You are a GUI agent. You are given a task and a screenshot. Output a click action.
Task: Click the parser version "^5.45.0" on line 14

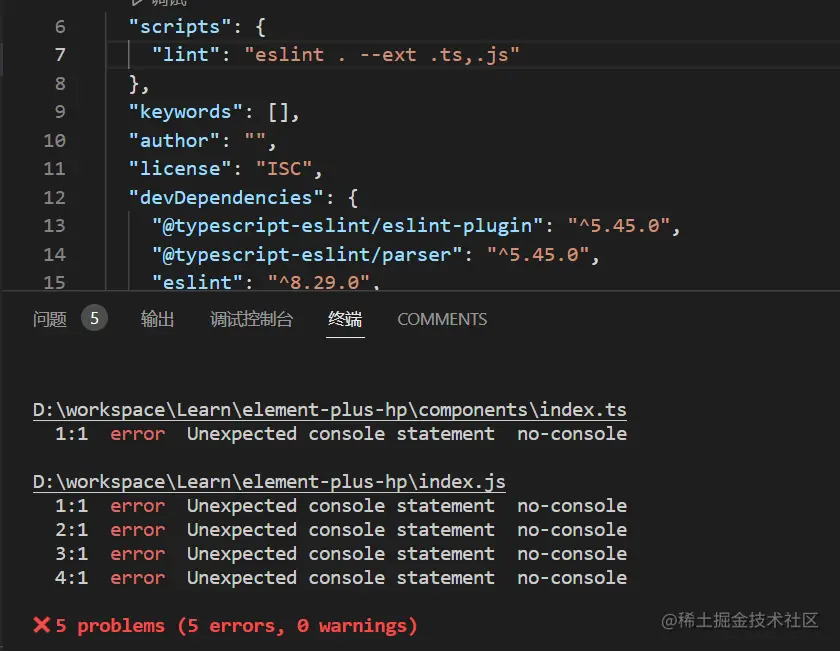[538, 255]
